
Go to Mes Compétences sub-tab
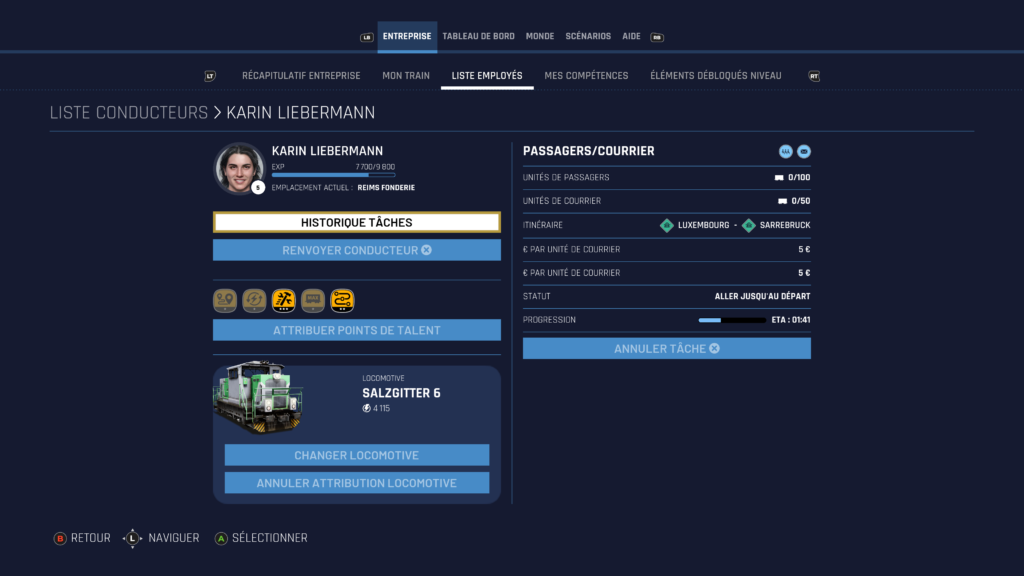tap(586, 76)
